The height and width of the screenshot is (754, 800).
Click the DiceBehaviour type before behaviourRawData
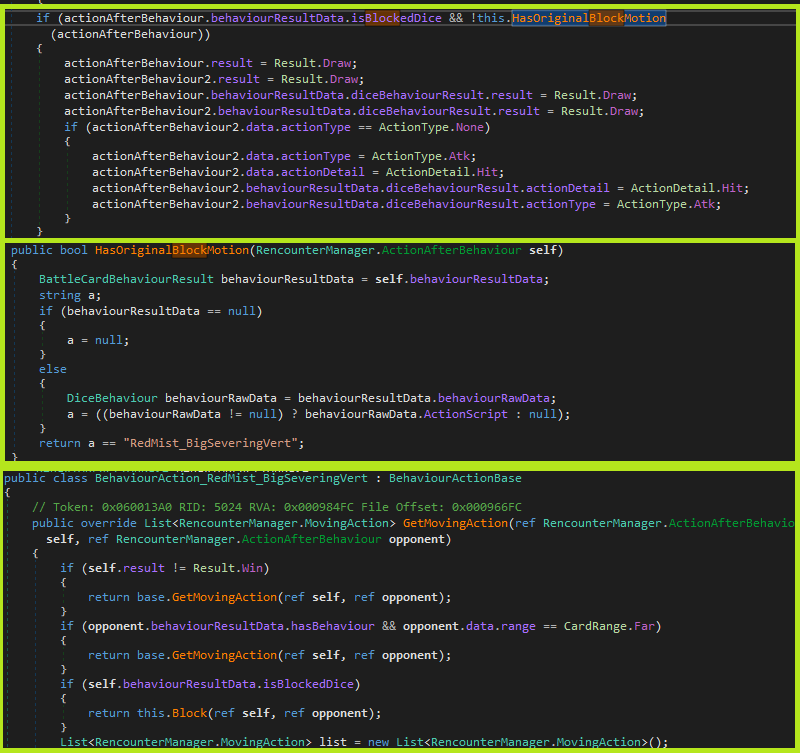112,398
